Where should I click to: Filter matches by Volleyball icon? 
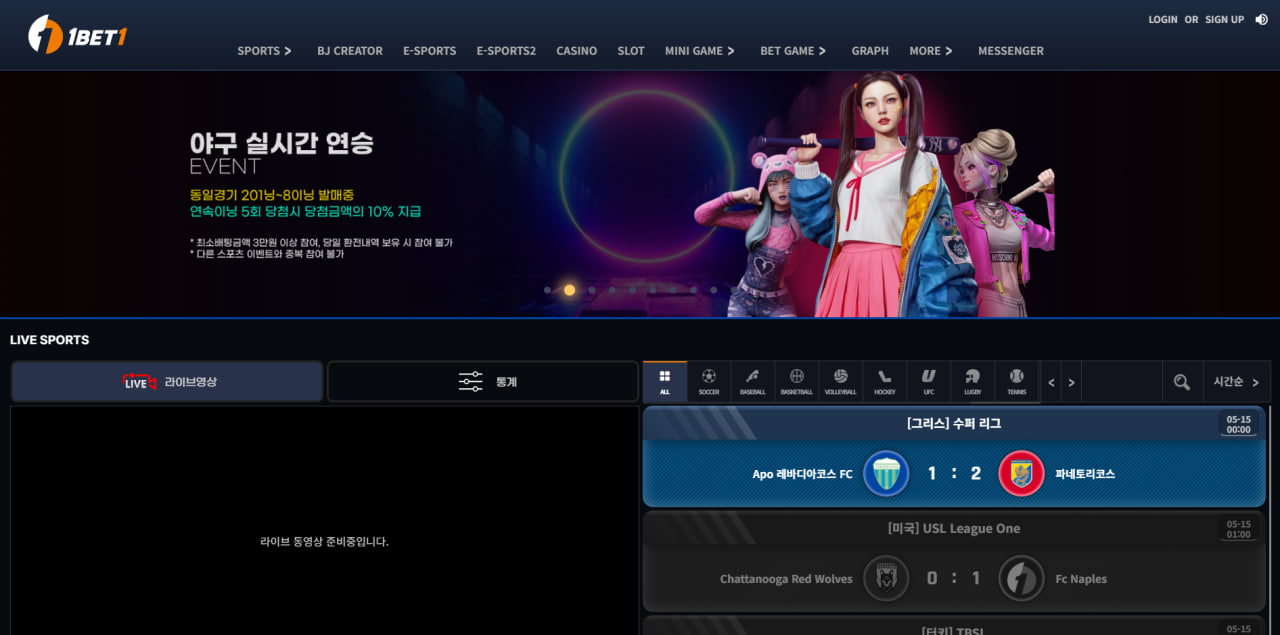pyautogui.click(x=841, y=381)
